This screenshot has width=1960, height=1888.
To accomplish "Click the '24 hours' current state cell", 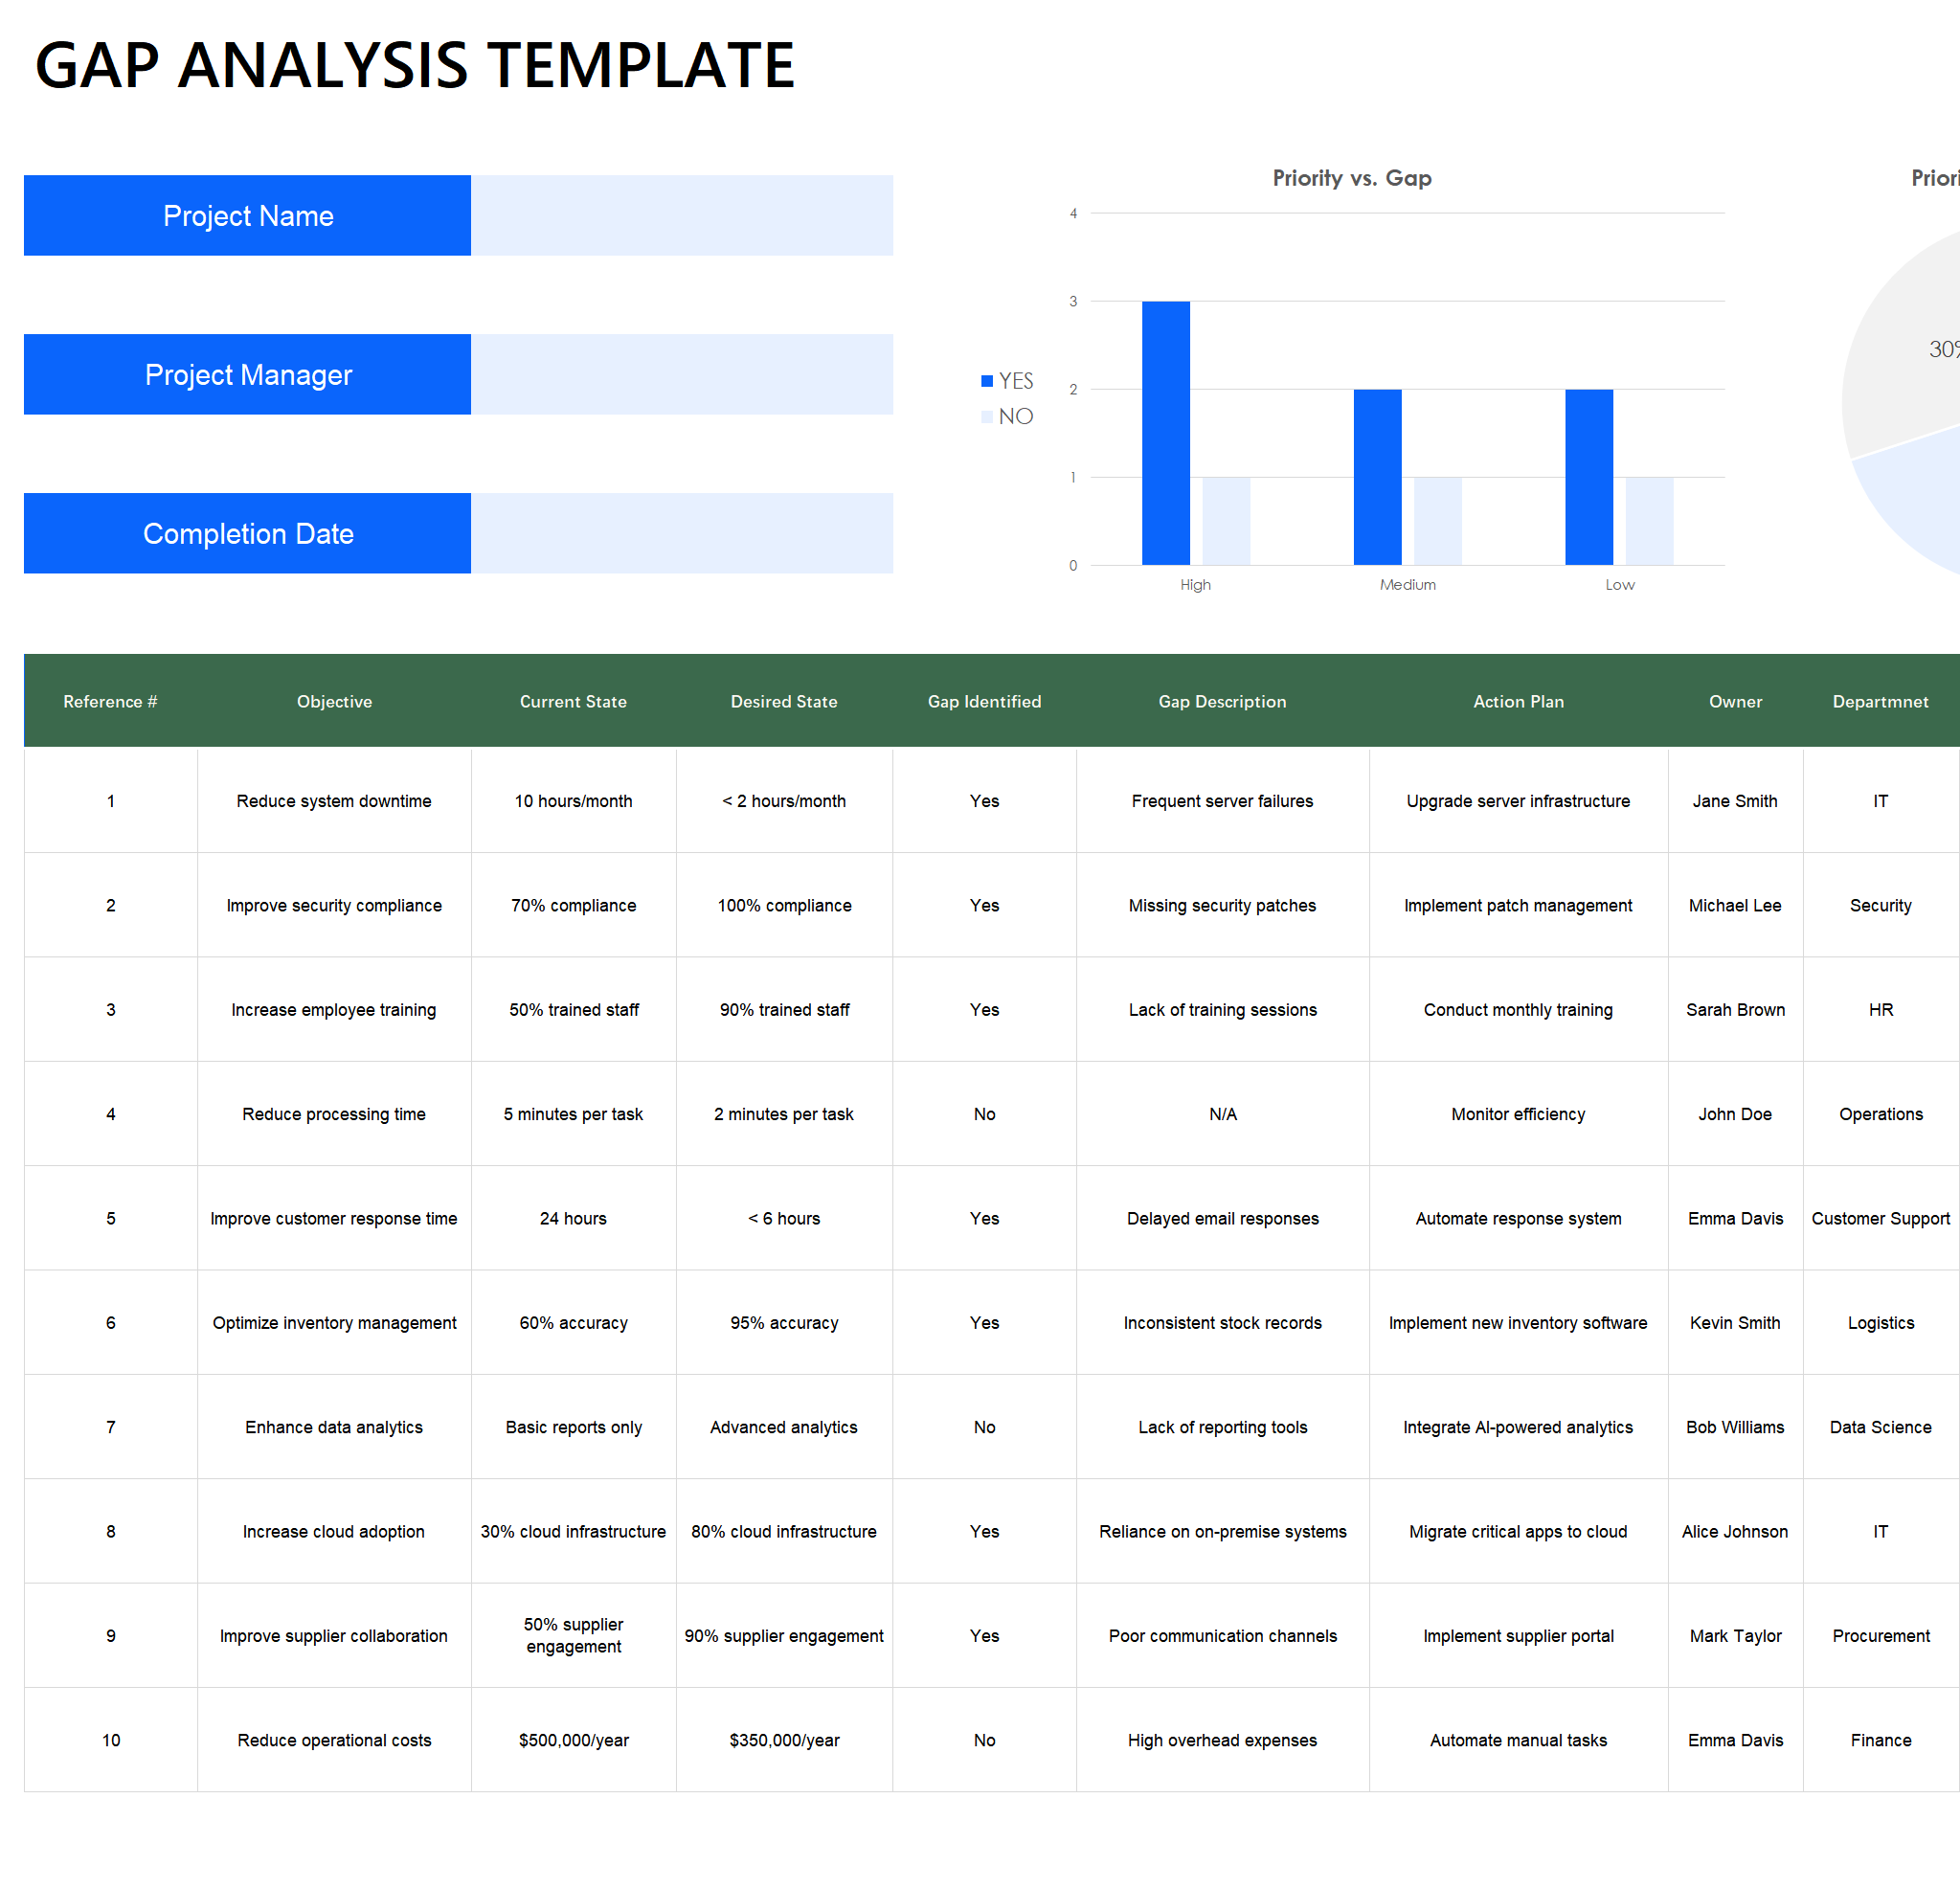I will [573, 1218].
